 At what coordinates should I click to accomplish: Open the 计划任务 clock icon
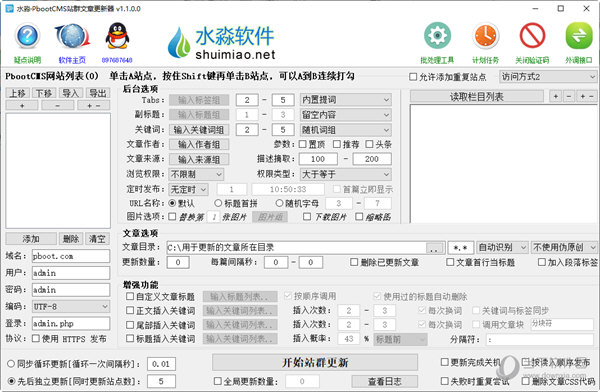[x=485, y=36]
